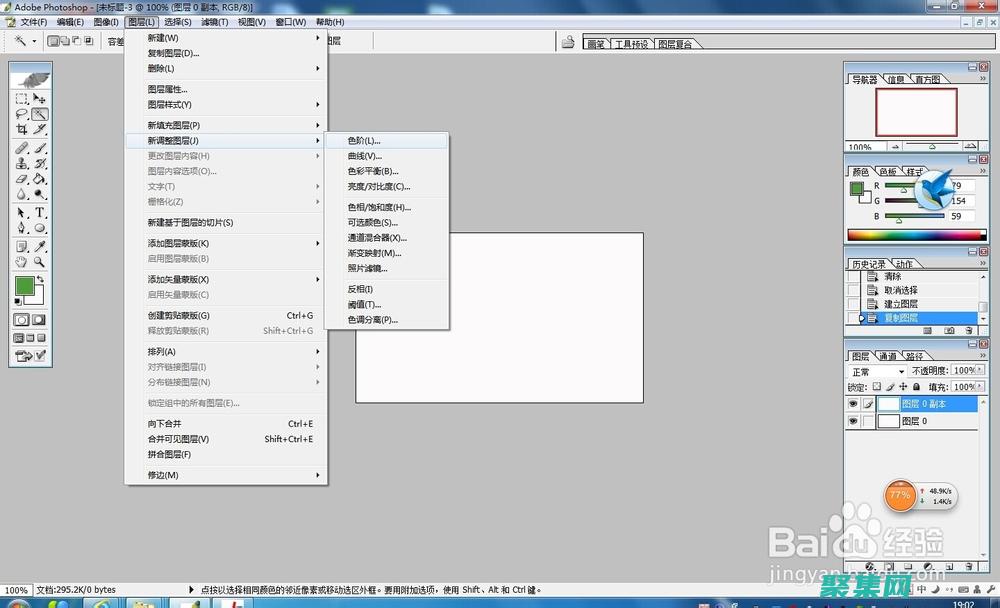This screenshot has height=608, width=1000.
Task: Click the Eyedropper tool
Action: [40, 246]
